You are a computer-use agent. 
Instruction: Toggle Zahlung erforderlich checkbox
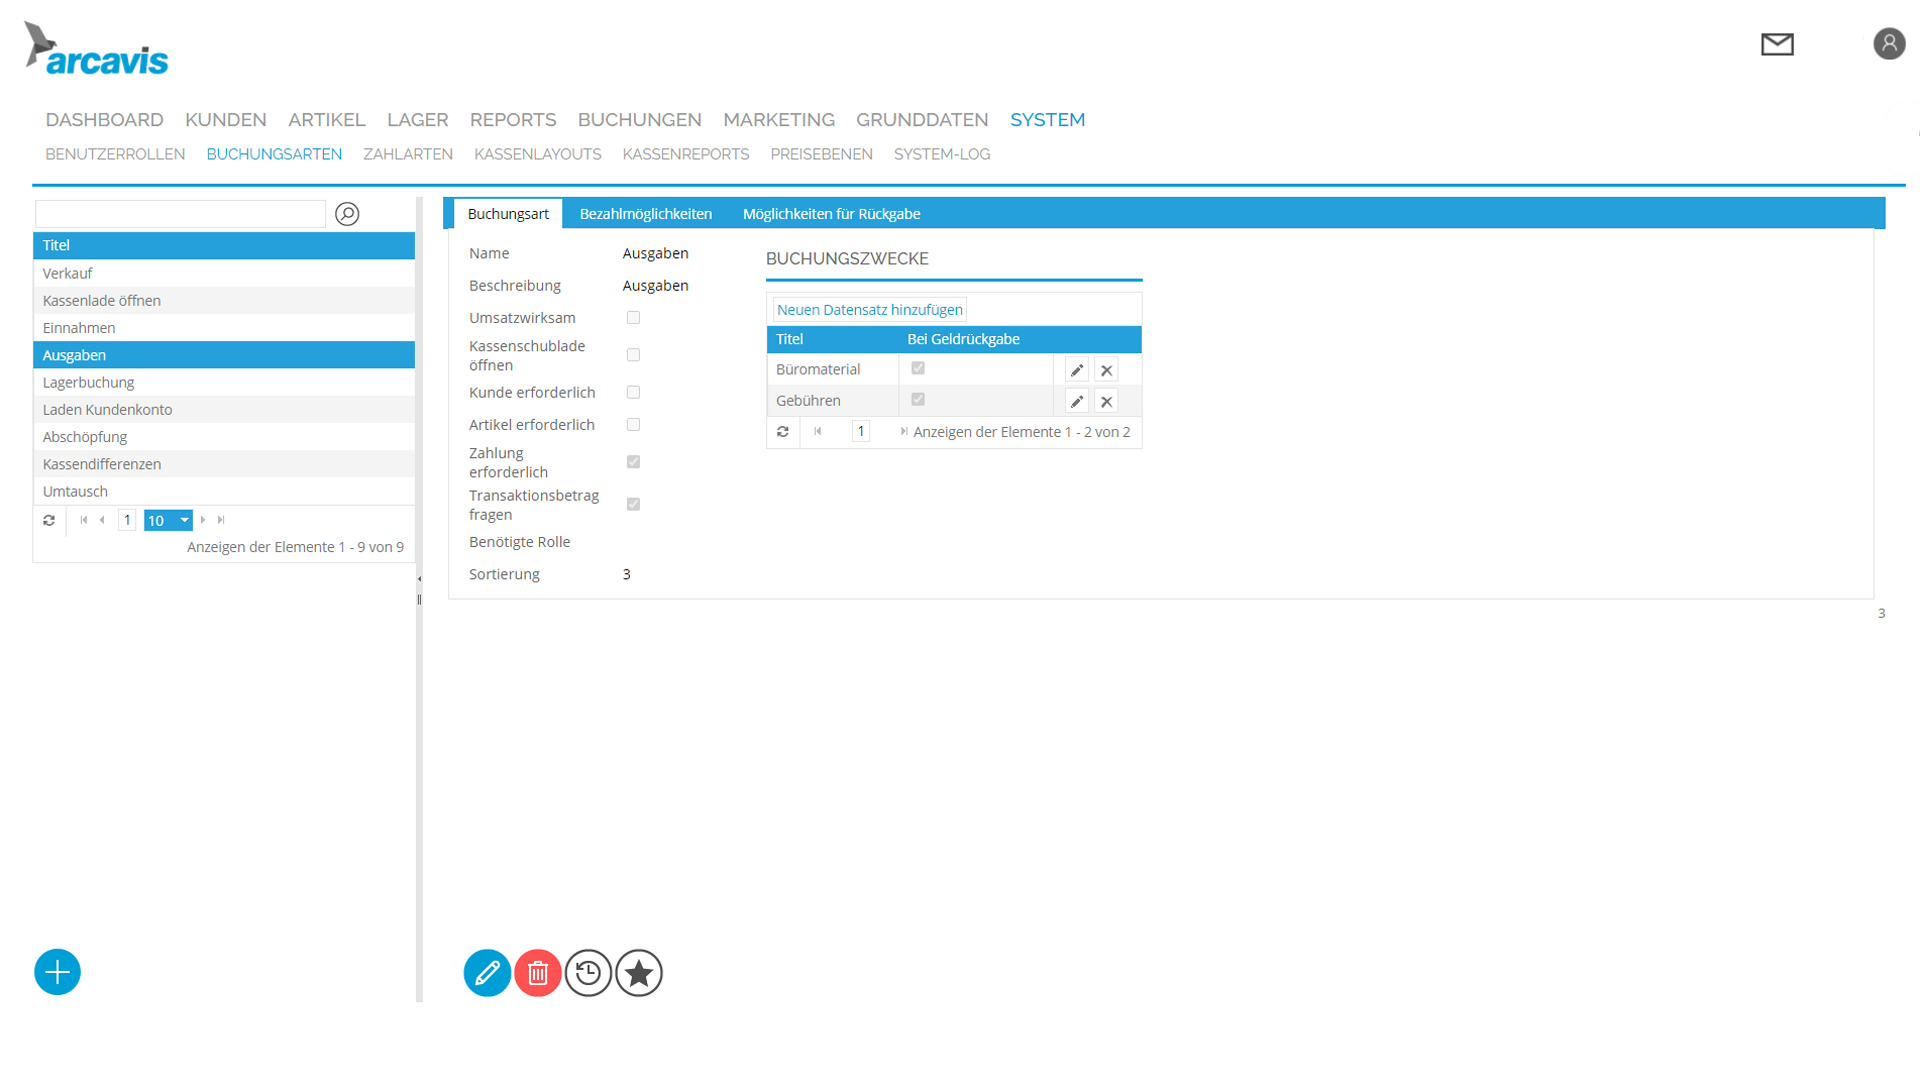coord(633,462)
